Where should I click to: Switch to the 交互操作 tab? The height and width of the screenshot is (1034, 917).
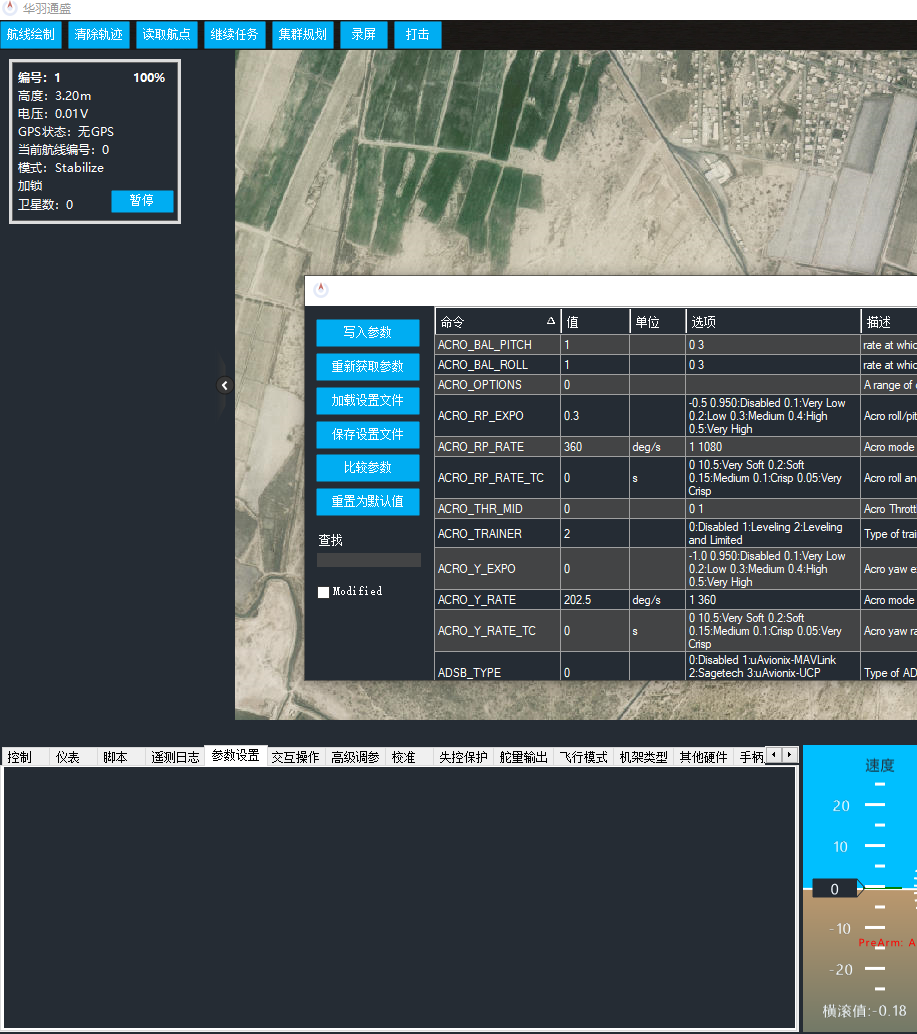tap(295, 757)
